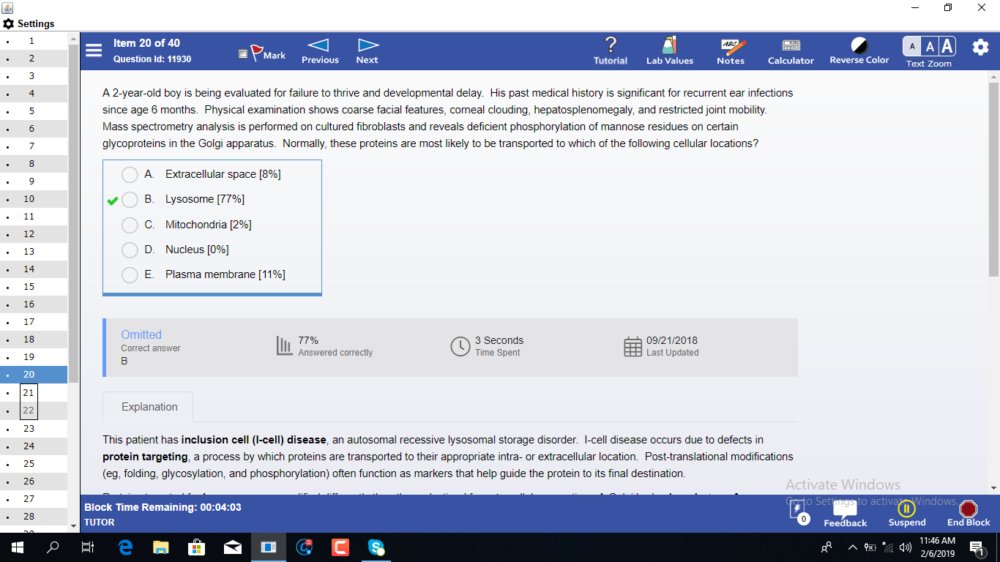Expand the hamburger menu in header
This screenshot has width=1000, height=562.
[x=94, y=50]
